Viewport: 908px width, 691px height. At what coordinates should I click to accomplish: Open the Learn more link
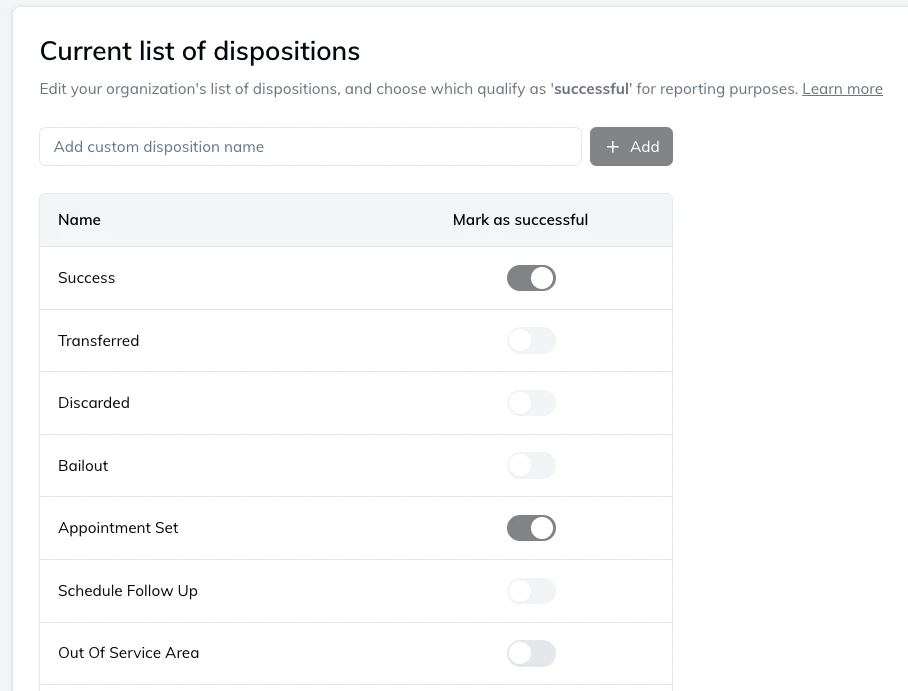click(x=842, y=89)
